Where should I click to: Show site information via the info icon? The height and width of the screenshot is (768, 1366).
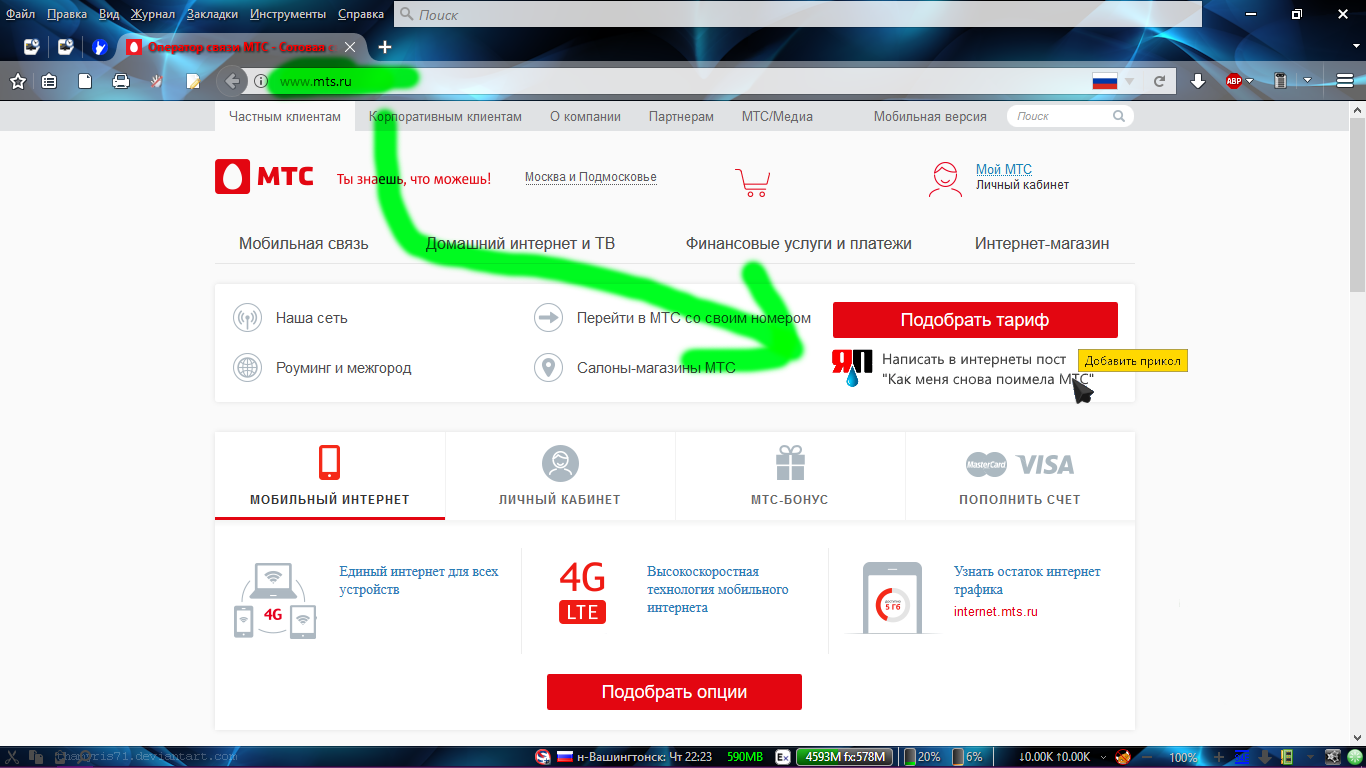260,81
